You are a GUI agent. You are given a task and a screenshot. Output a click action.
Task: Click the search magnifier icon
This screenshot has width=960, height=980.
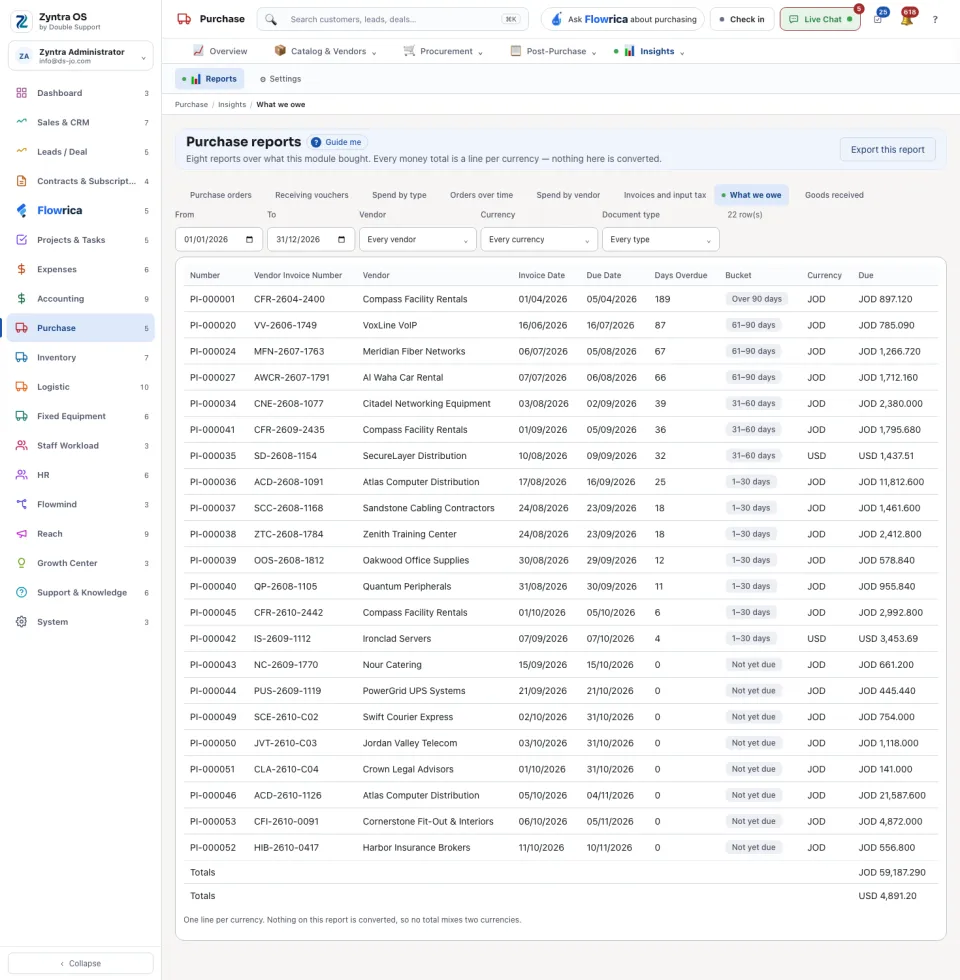coord(271,19)
